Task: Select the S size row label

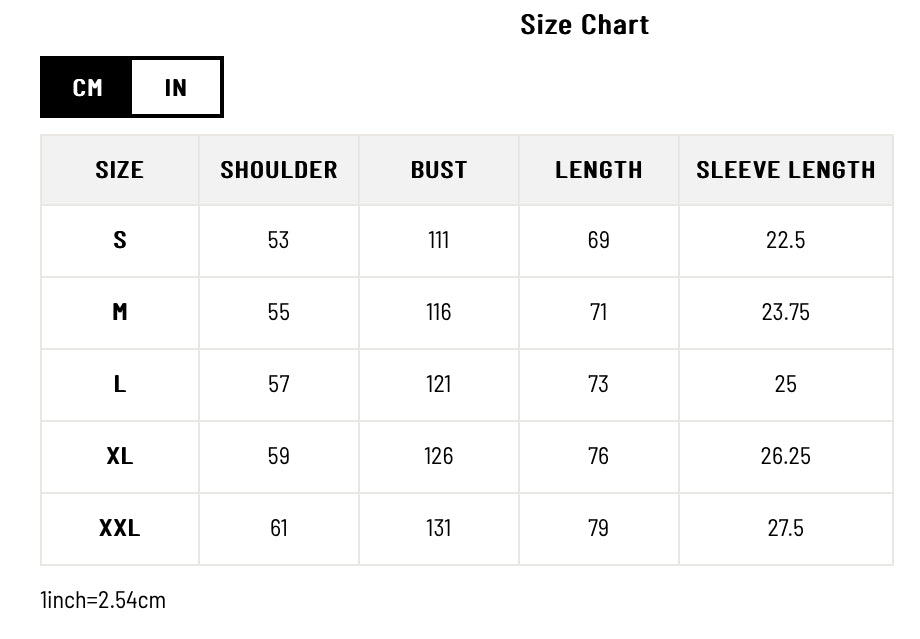Action: tap(120, 240)
